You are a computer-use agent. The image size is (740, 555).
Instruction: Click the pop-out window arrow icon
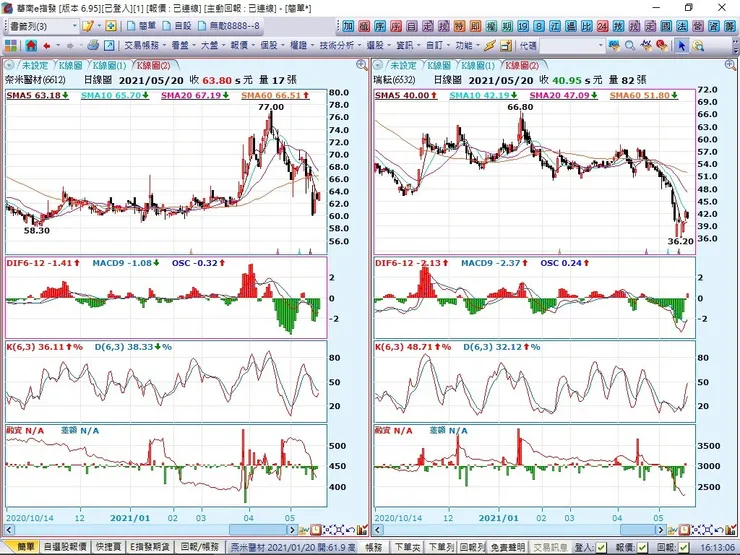(109, 46)
